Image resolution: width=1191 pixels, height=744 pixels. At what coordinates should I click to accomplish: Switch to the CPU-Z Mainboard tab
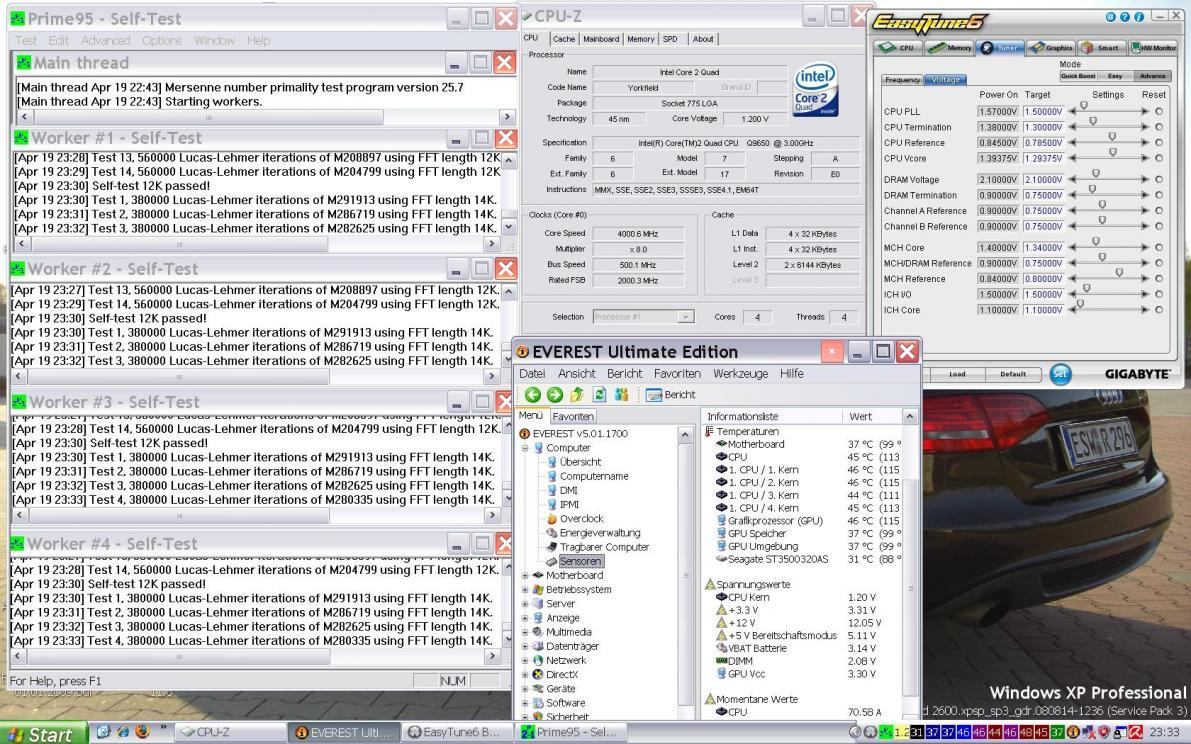pos(601,39)
